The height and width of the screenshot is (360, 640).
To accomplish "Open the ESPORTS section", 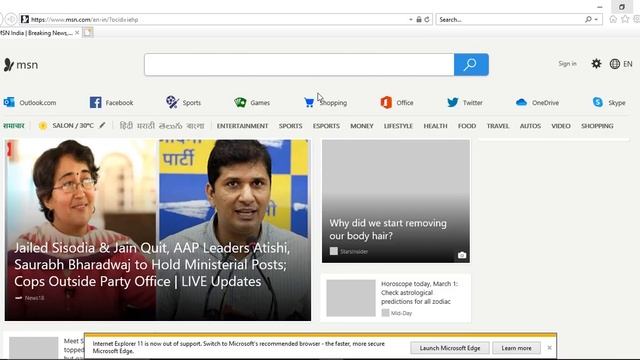I will pyautogui.click(x=326, y=126).
